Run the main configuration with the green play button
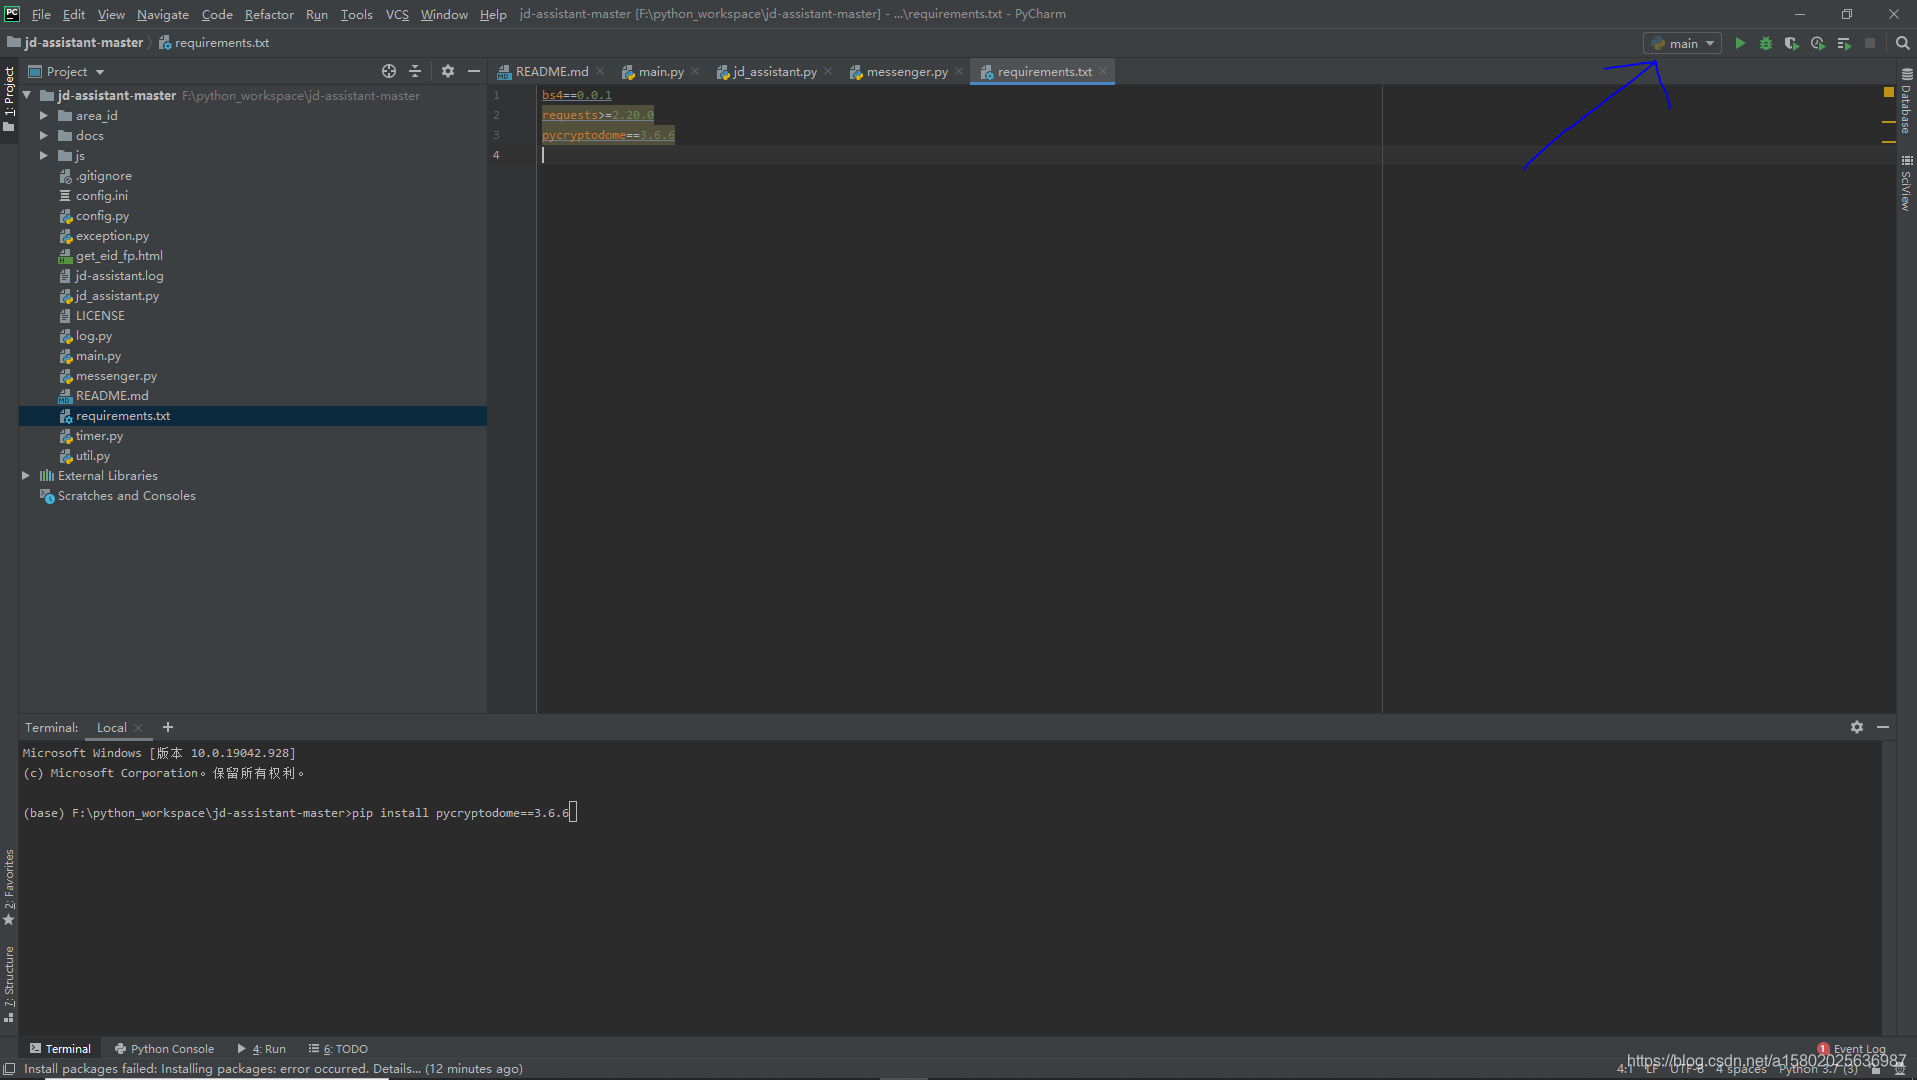The width and height of the screenshot is (1917, 1080). click(x=1740, y=43)
